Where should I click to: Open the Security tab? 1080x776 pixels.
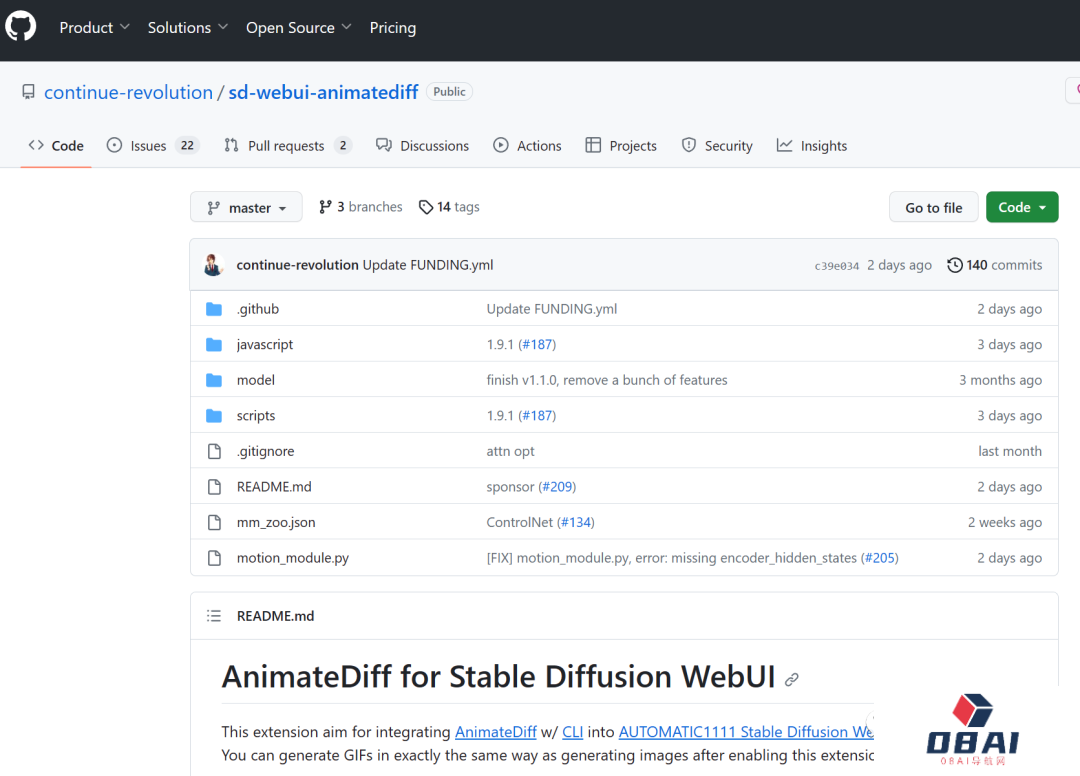click(x=717, y=146)
